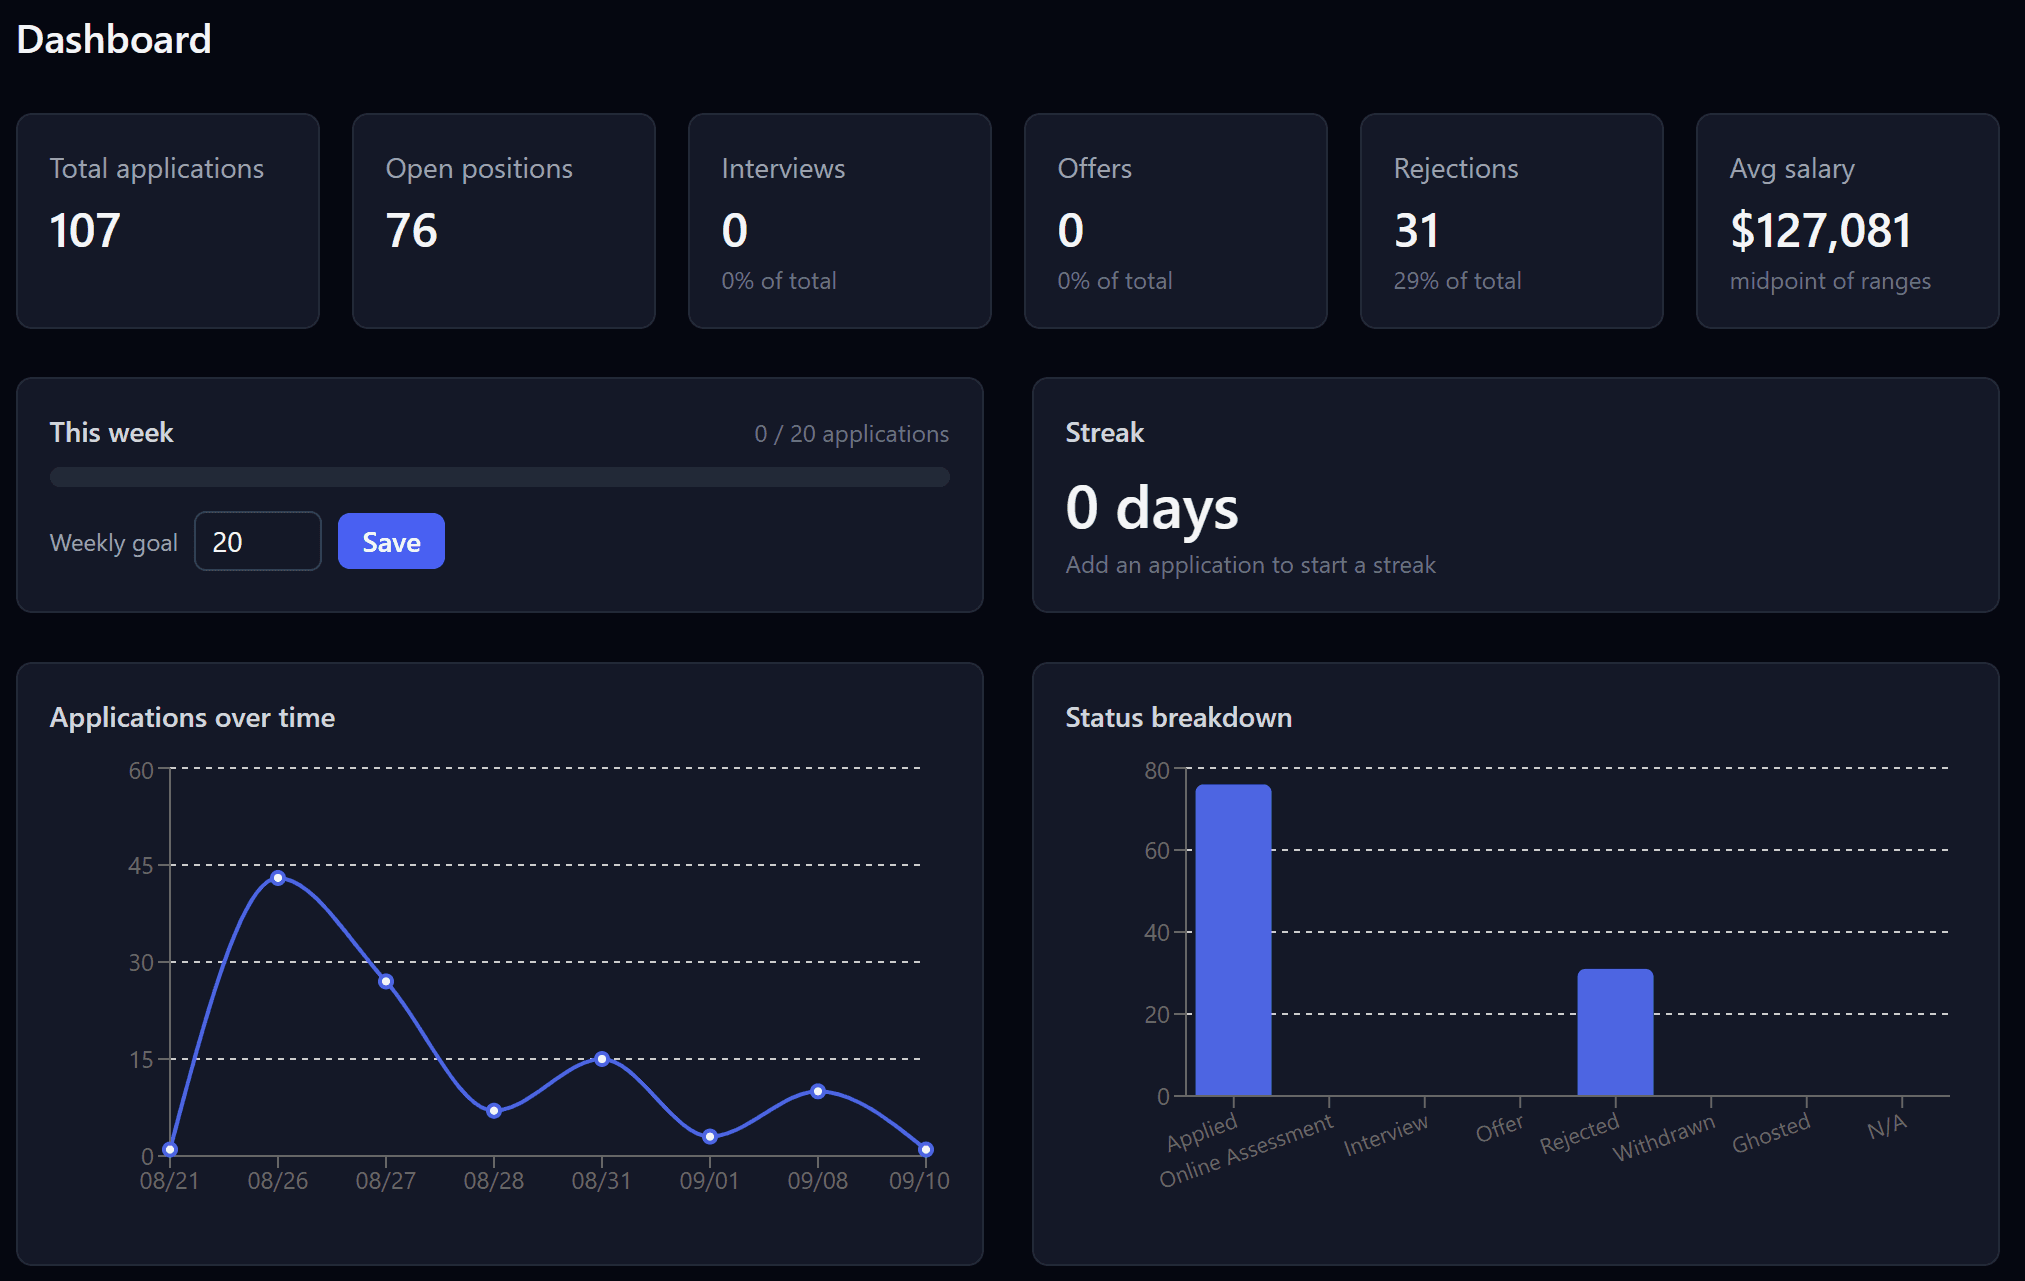Open the Interviews stat card

840,221
